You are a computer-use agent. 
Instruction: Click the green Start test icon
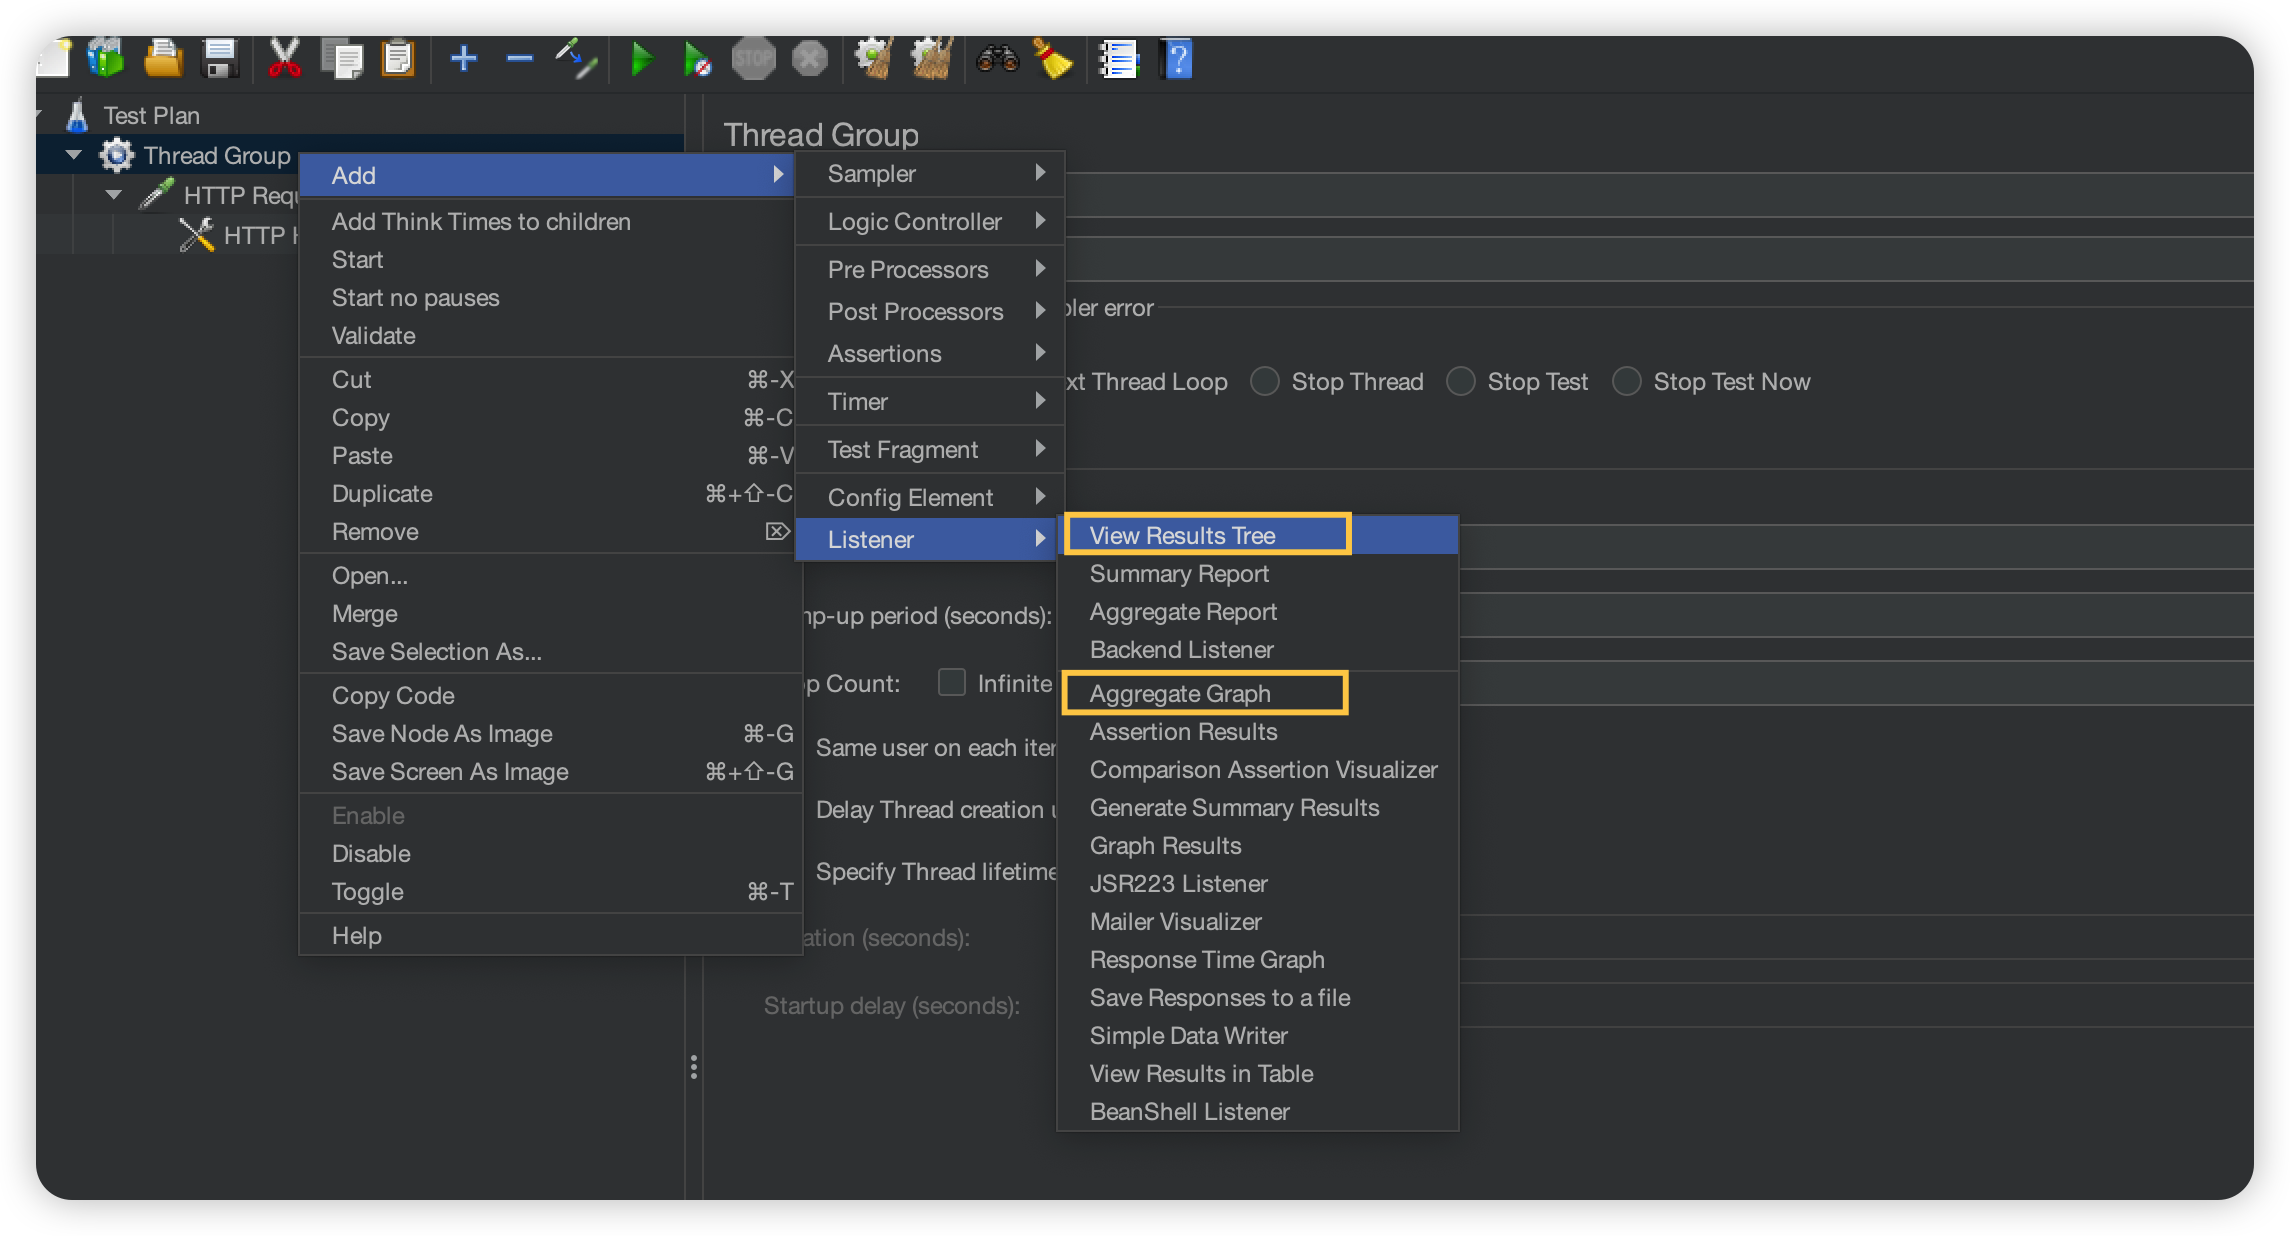pos(641,59)
